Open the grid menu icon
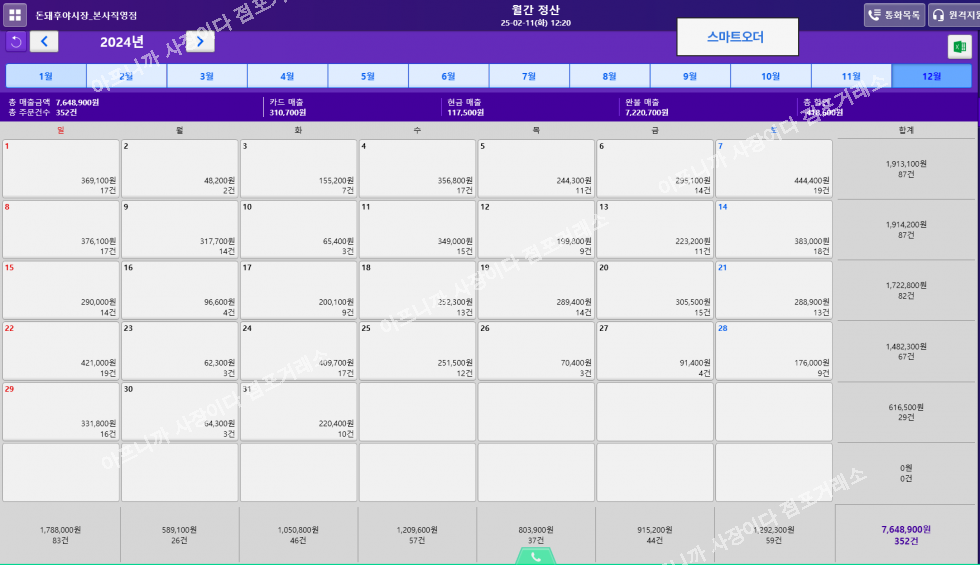 pos(16,15)
